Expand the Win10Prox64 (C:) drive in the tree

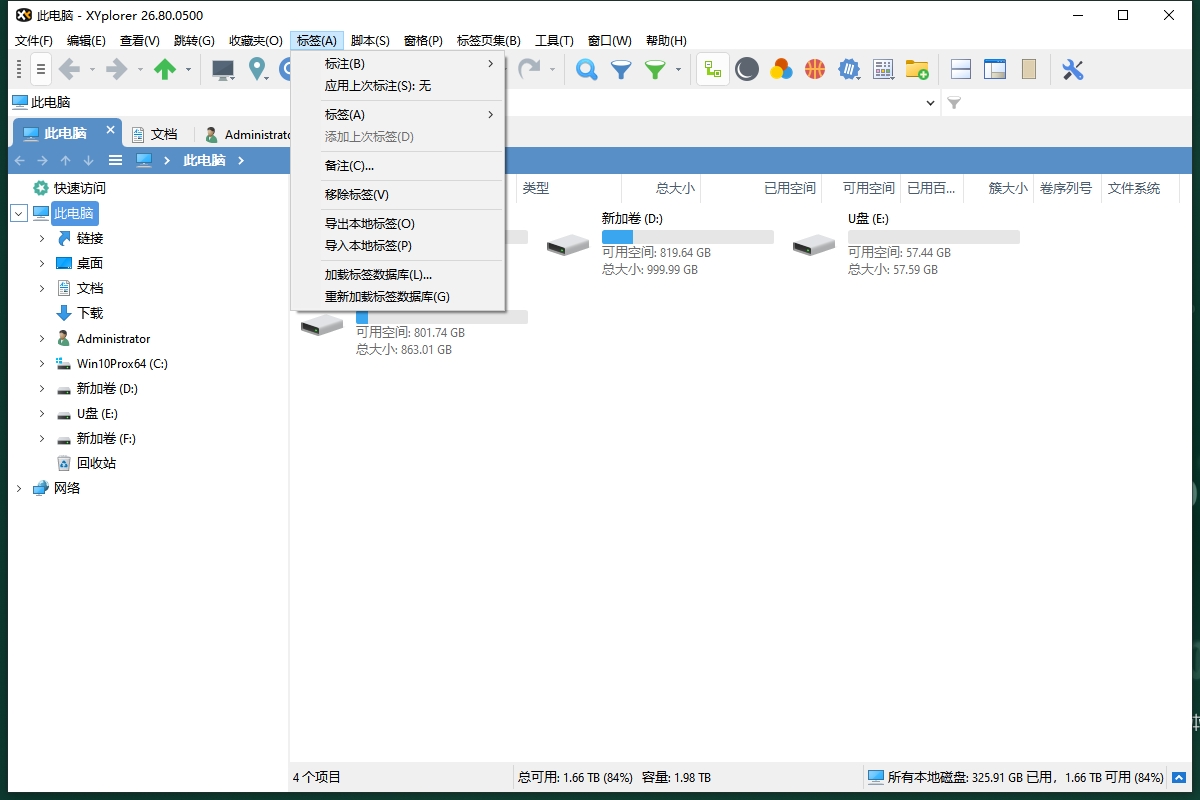point(40,363)
